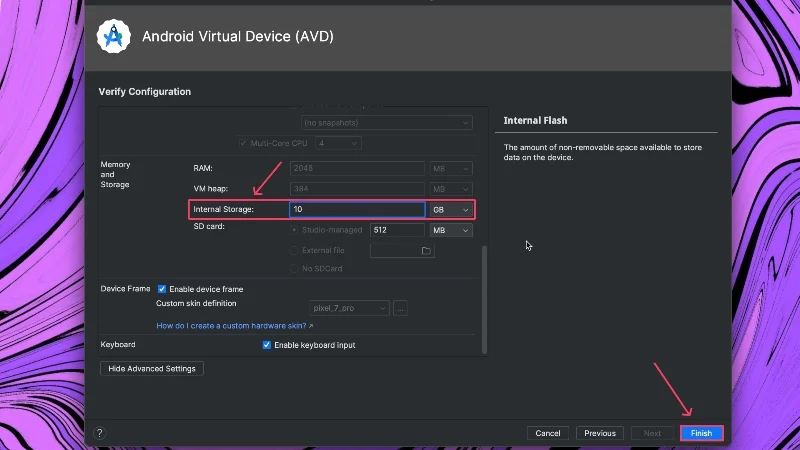The width and height of the screenshot is (800, 450).
Task: Open the Internal Storage unit GB dropdown
Action: point(450,210)
